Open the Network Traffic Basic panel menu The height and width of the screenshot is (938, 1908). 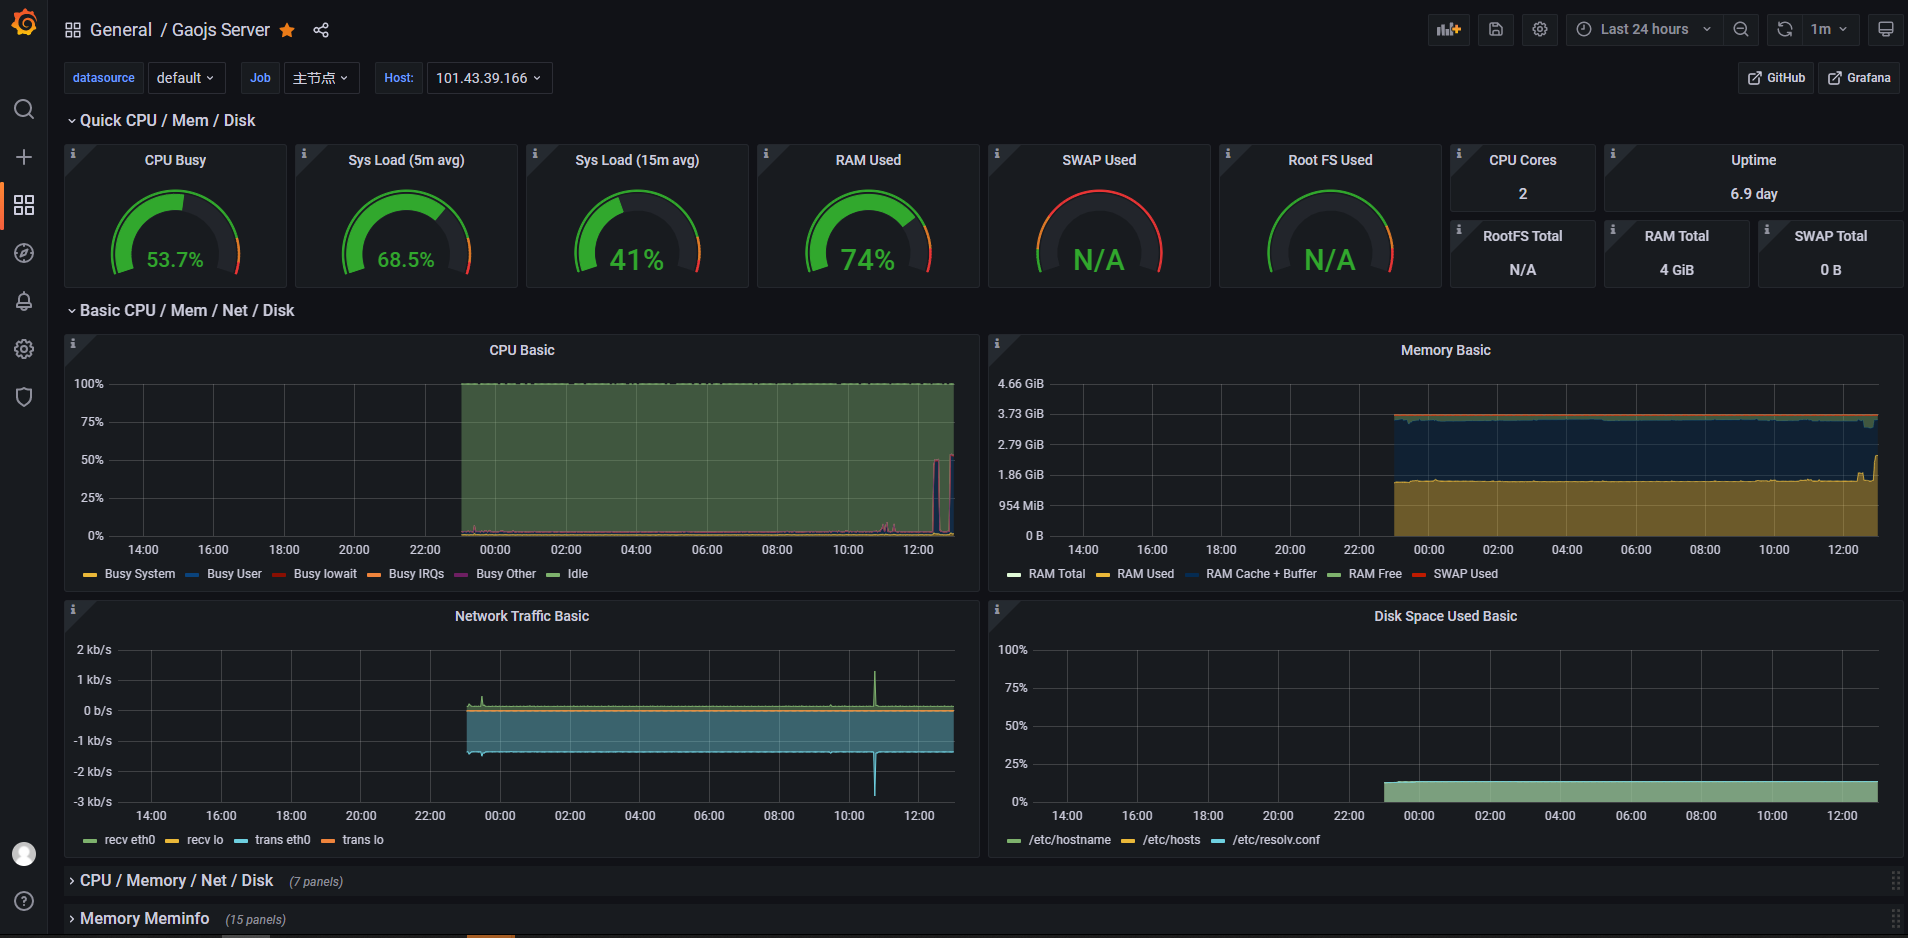[x=522, y=616]
